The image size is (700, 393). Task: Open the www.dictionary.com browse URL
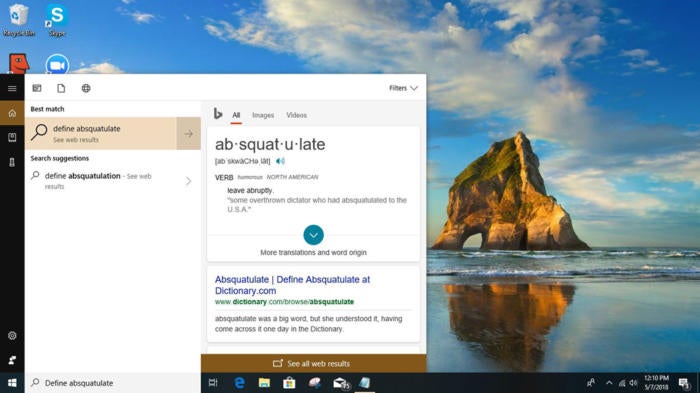click(284, 302)
